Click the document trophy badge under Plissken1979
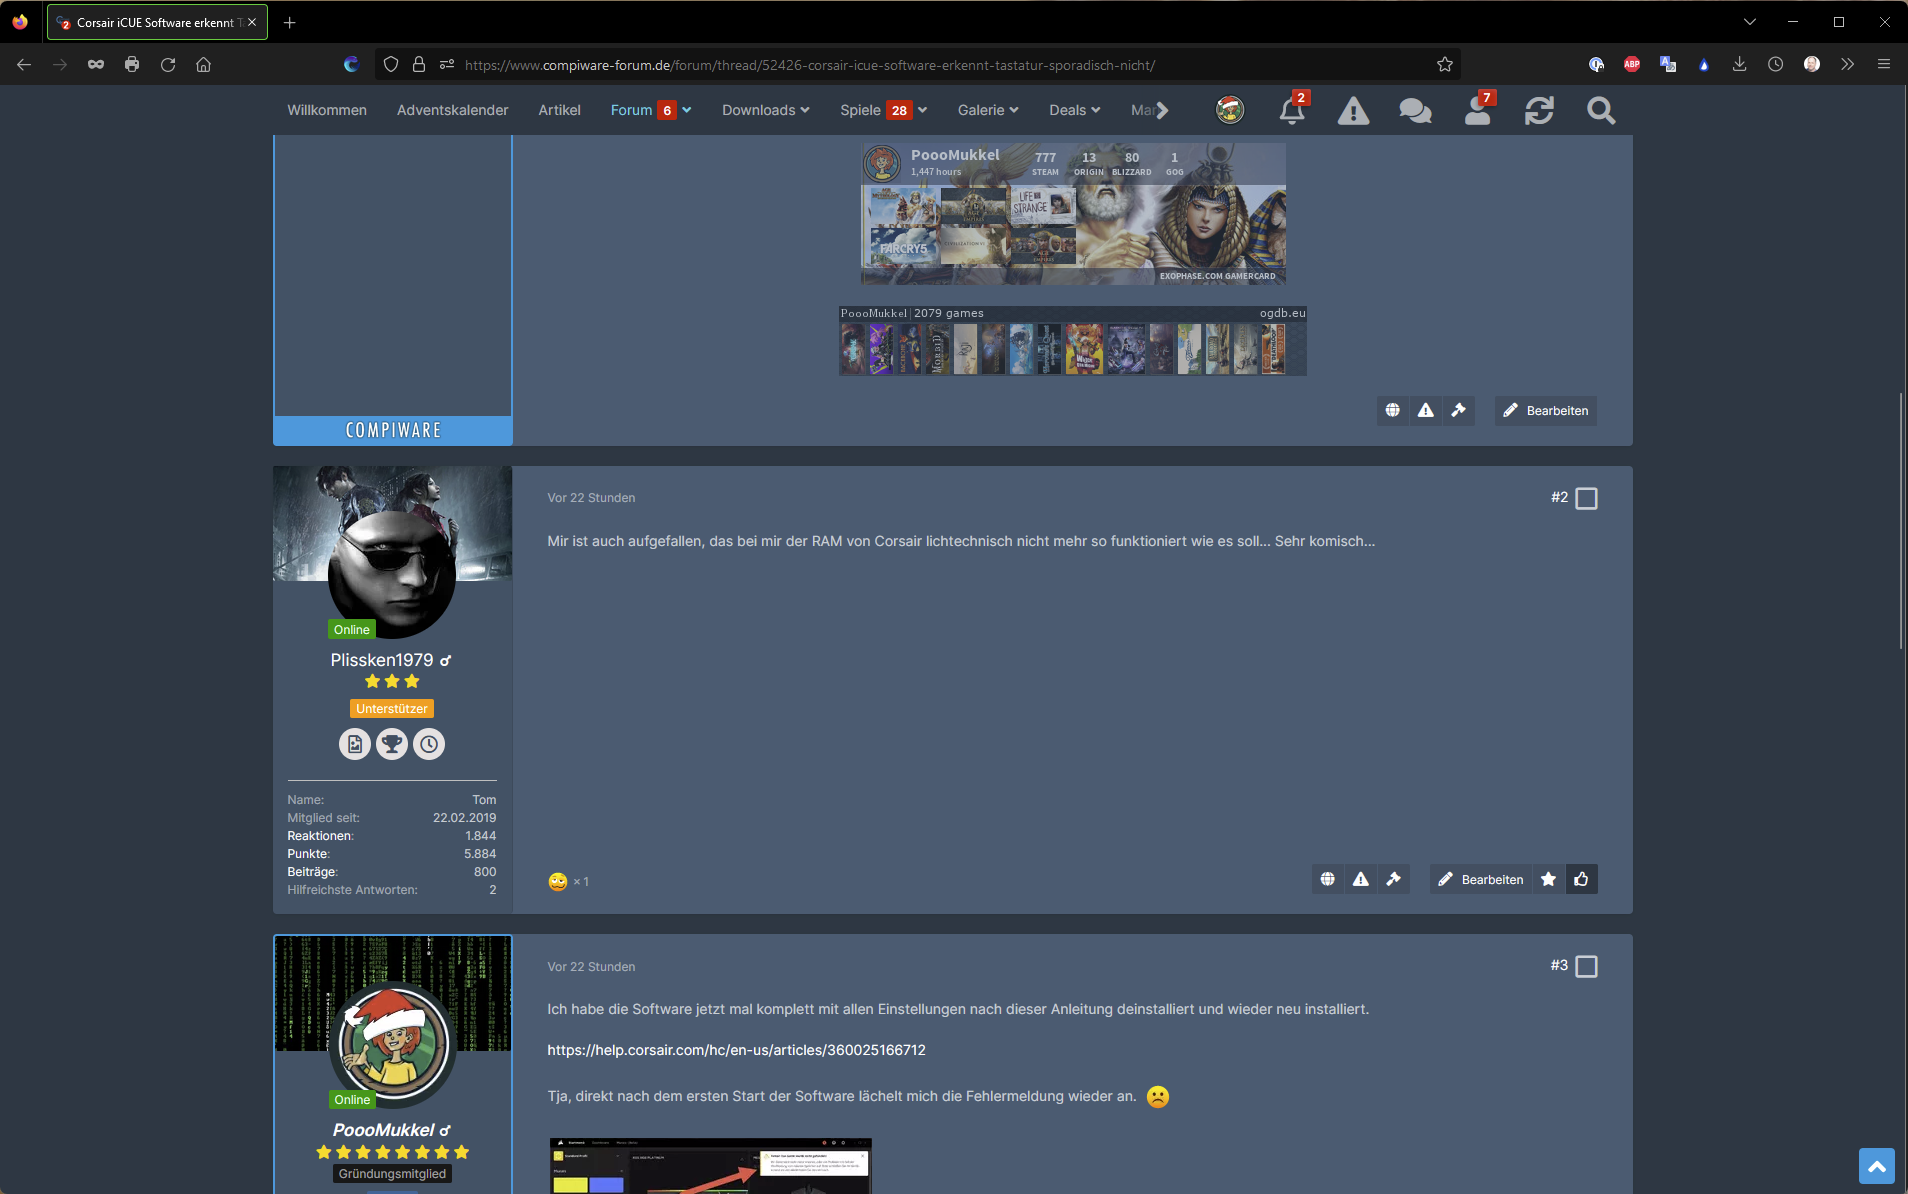Image resolution: width=1908 pixels, height=1194 pixels. [x=355, y=744]
